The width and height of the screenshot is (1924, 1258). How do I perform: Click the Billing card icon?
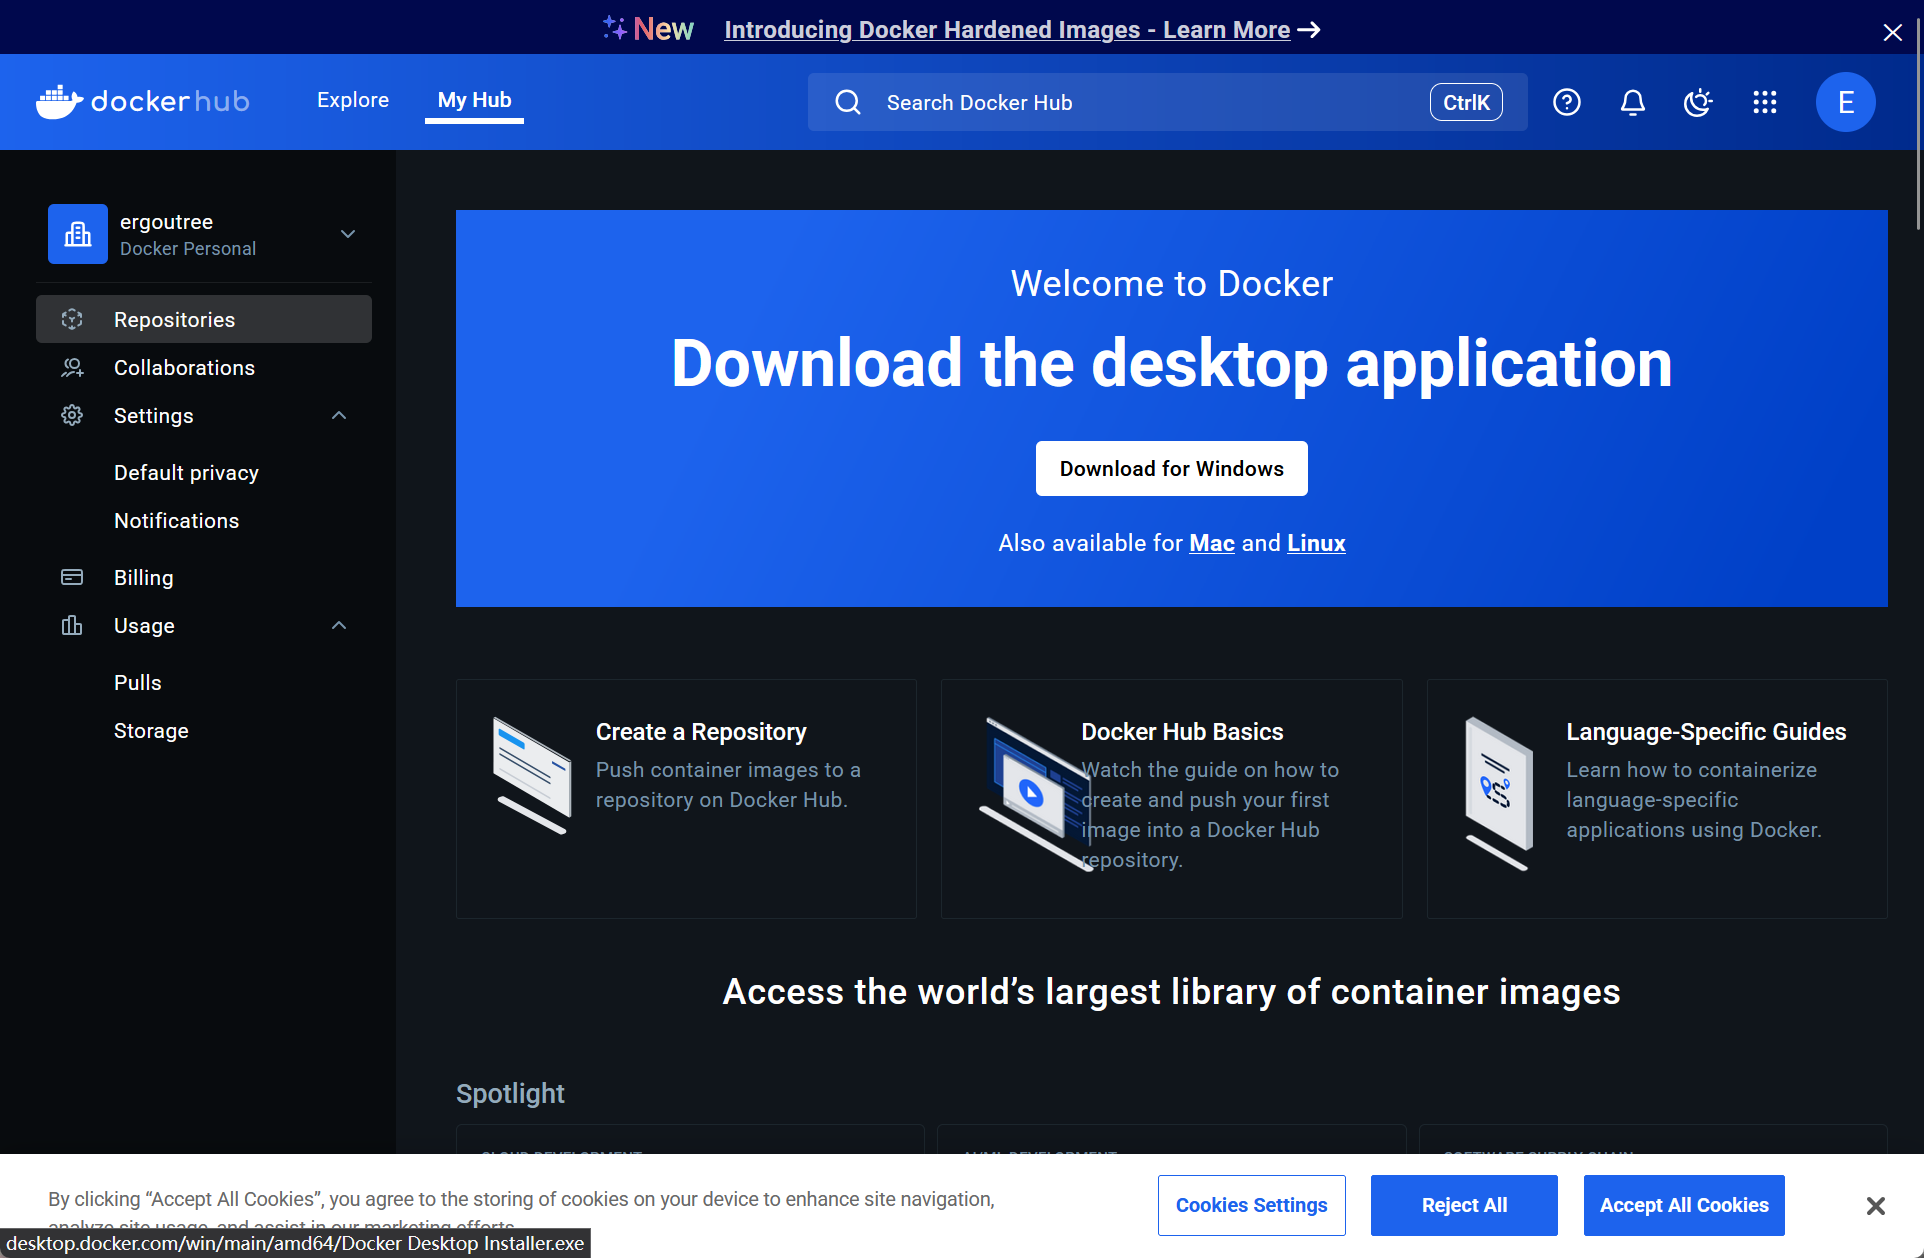click(x=72, y=577)
